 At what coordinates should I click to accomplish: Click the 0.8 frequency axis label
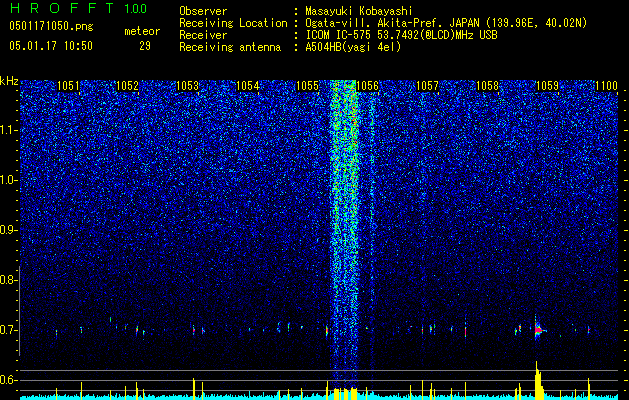(x=8, y=280)
